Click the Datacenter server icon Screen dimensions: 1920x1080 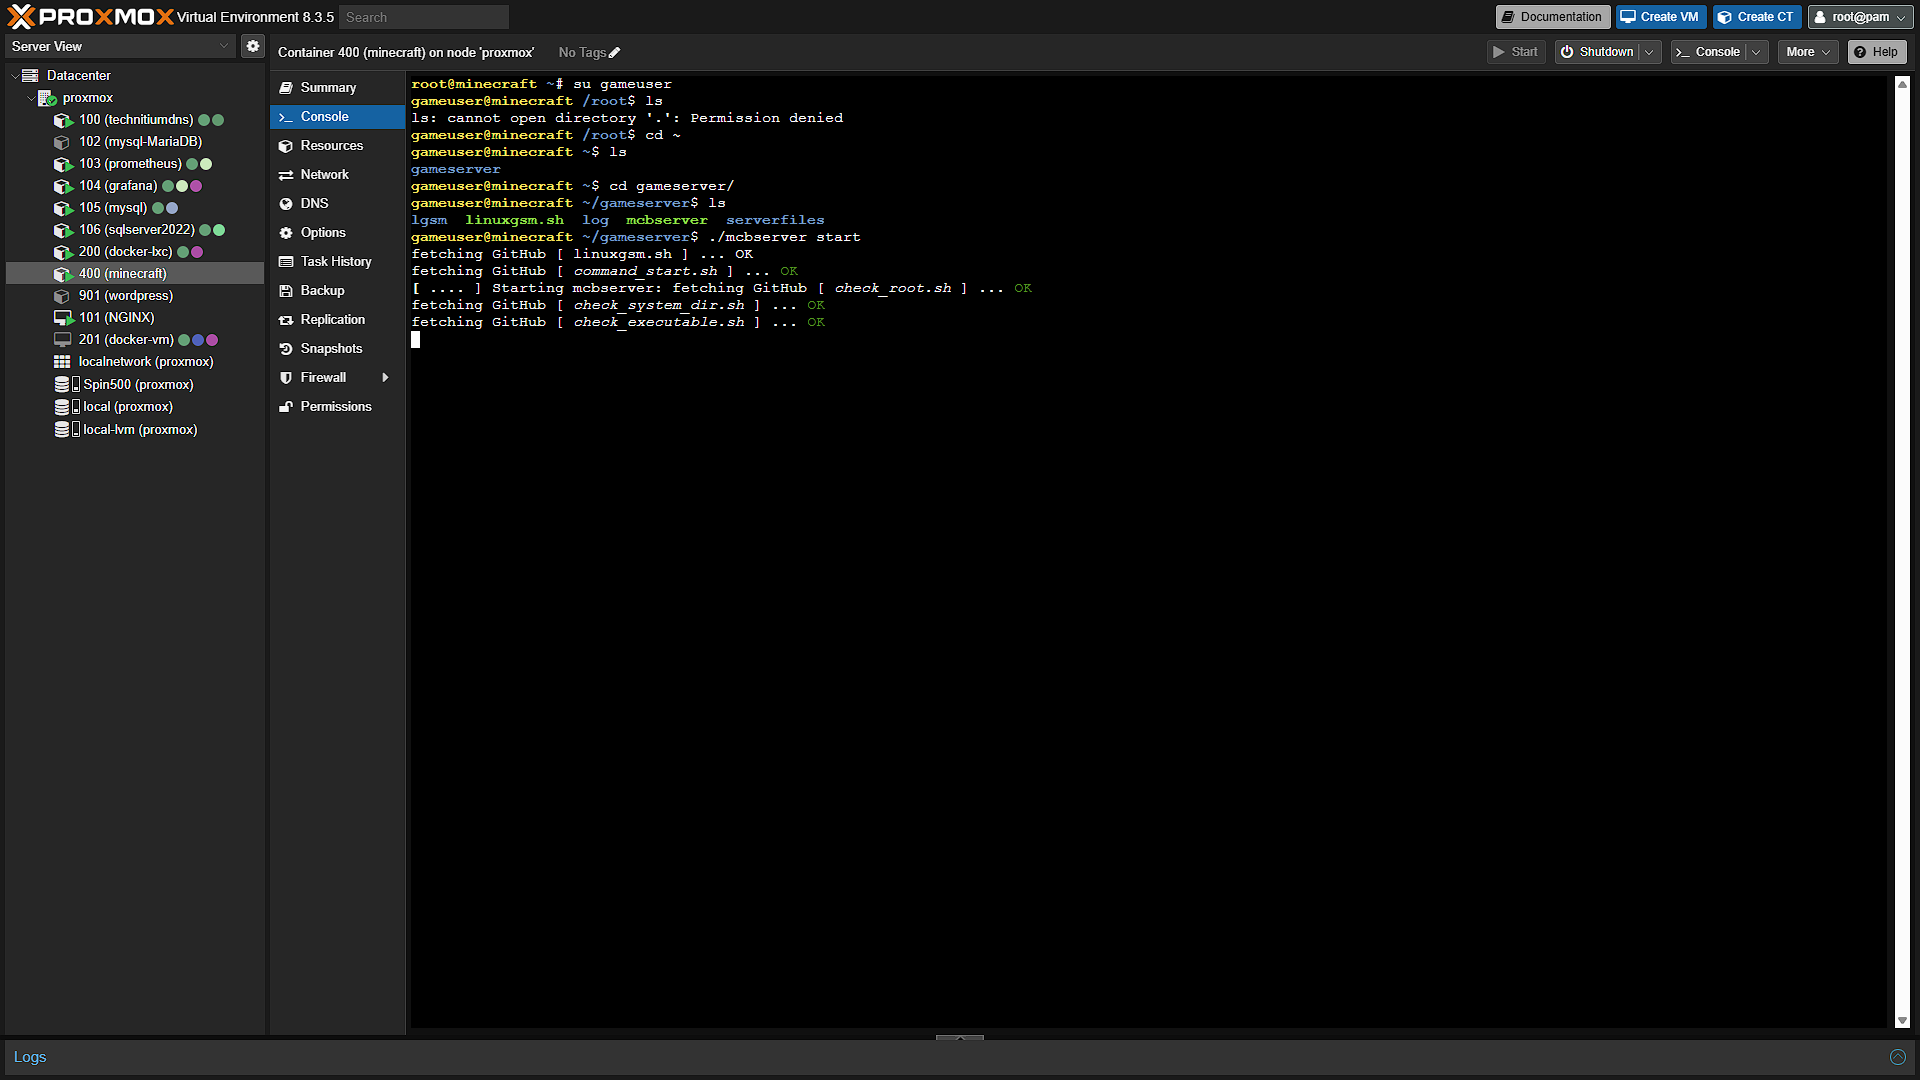click(30, 75)
